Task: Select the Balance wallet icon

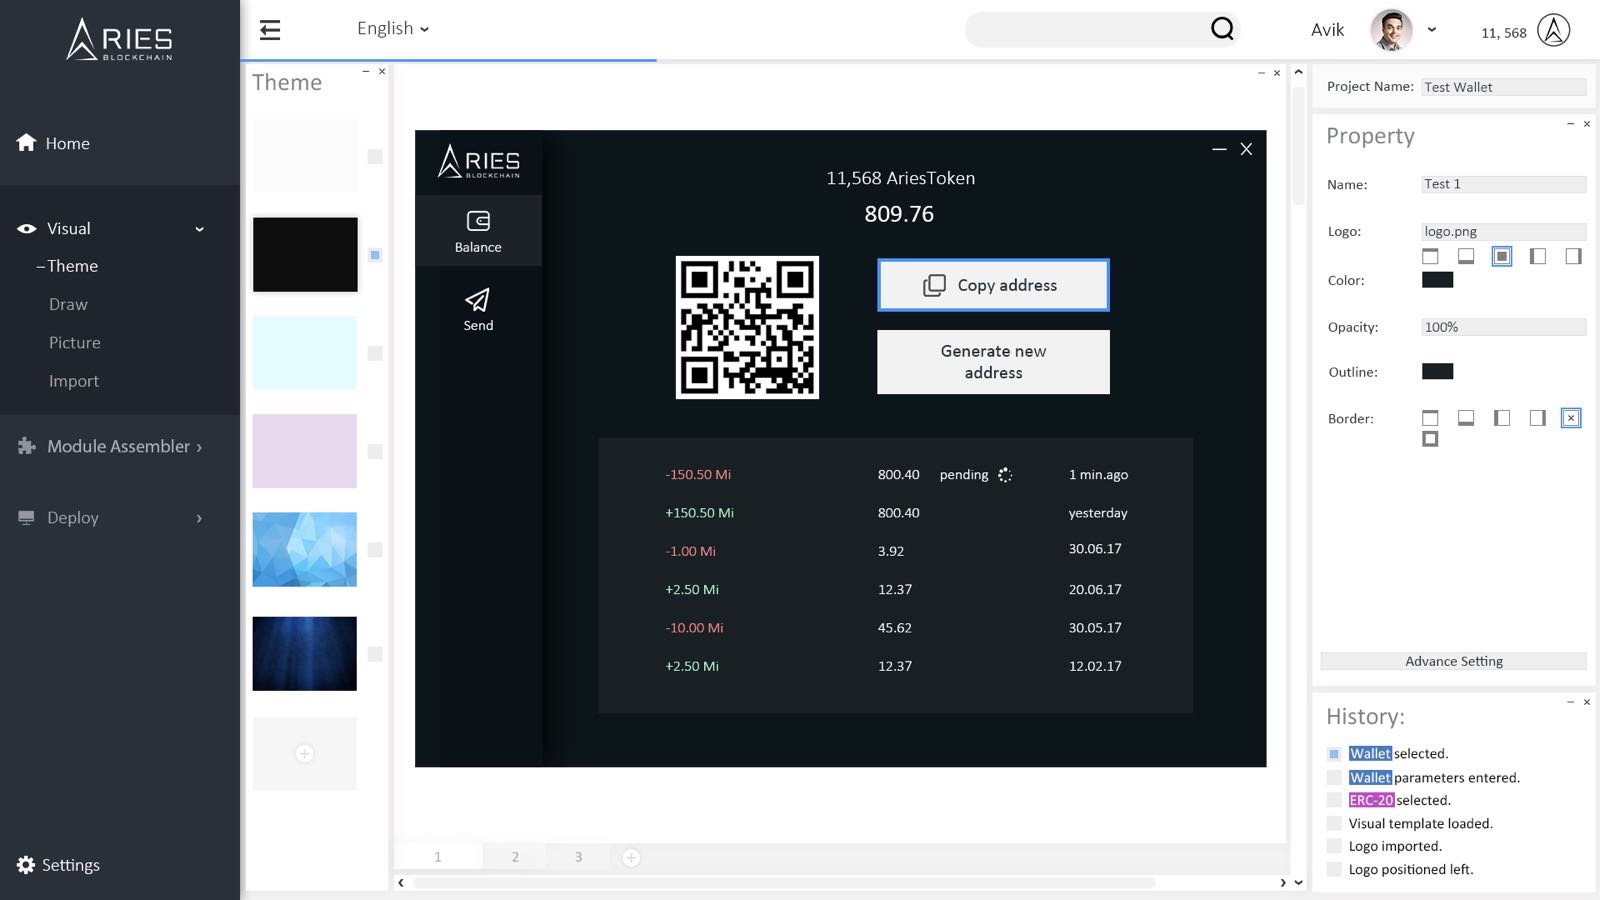Action: point(478,221)
